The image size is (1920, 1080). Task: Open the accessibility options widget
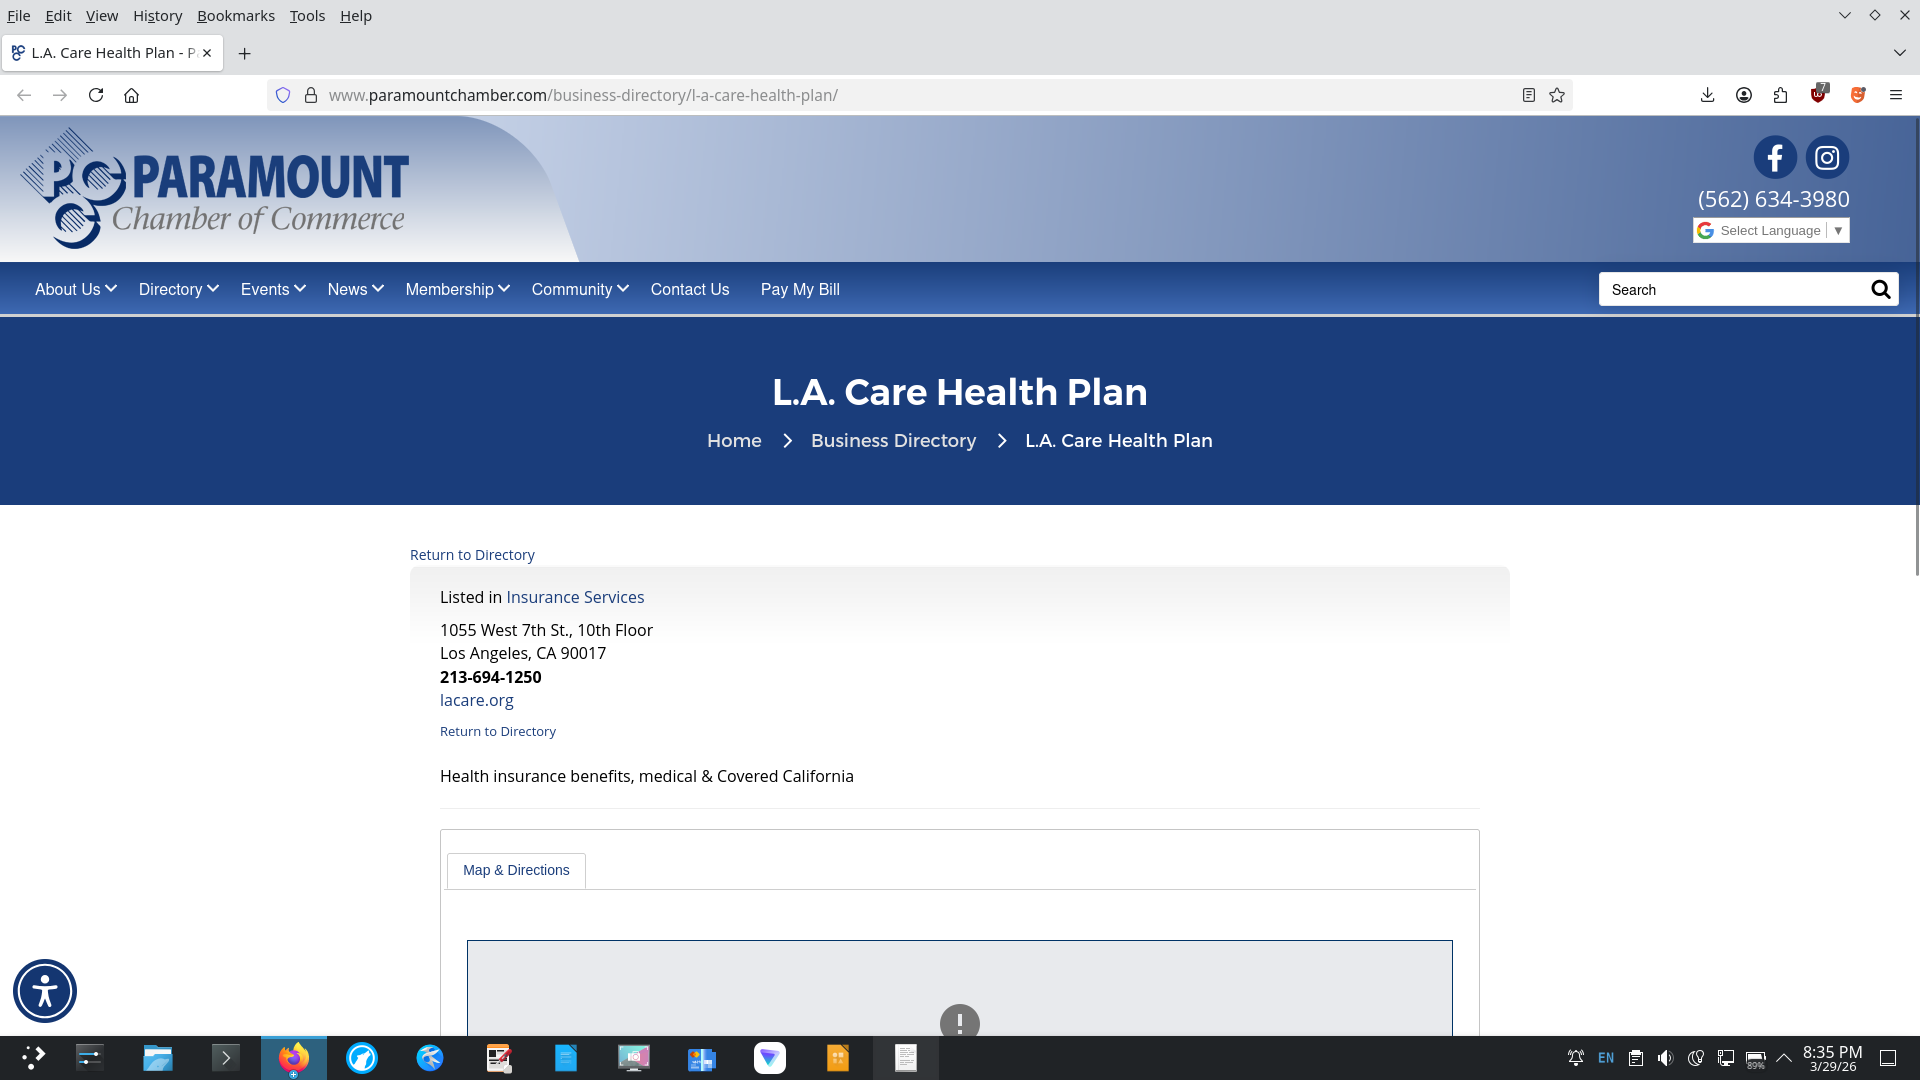tap(45, 991)
